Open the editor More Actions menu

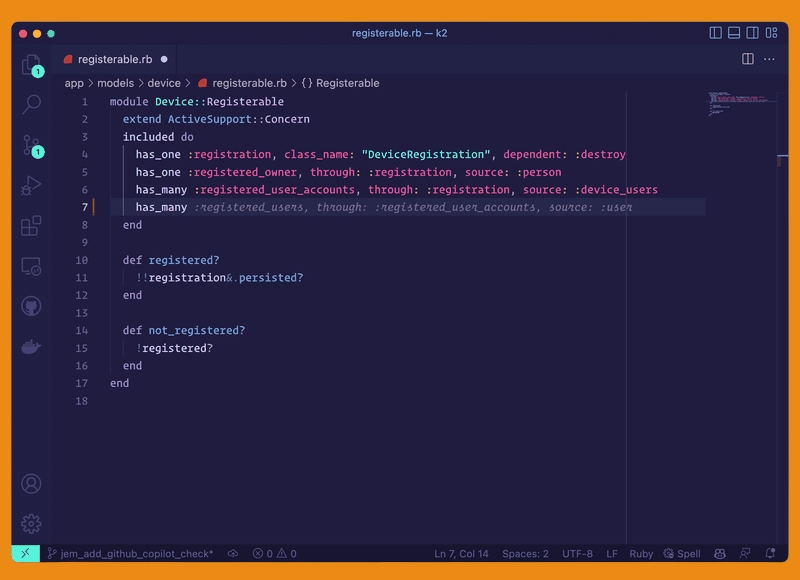coord(769,59)
